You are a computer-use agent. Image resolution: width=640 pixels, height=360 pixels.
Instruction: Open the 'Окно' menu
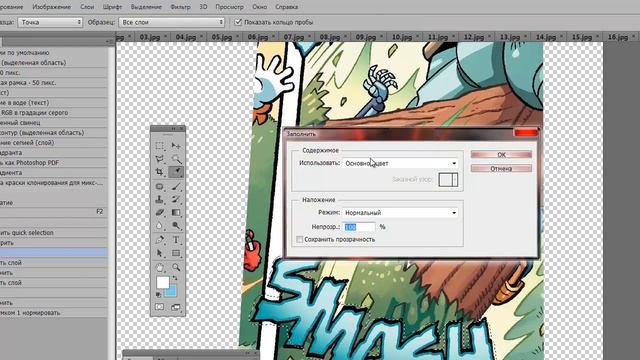pyautogui.click(x=260, y=7)
